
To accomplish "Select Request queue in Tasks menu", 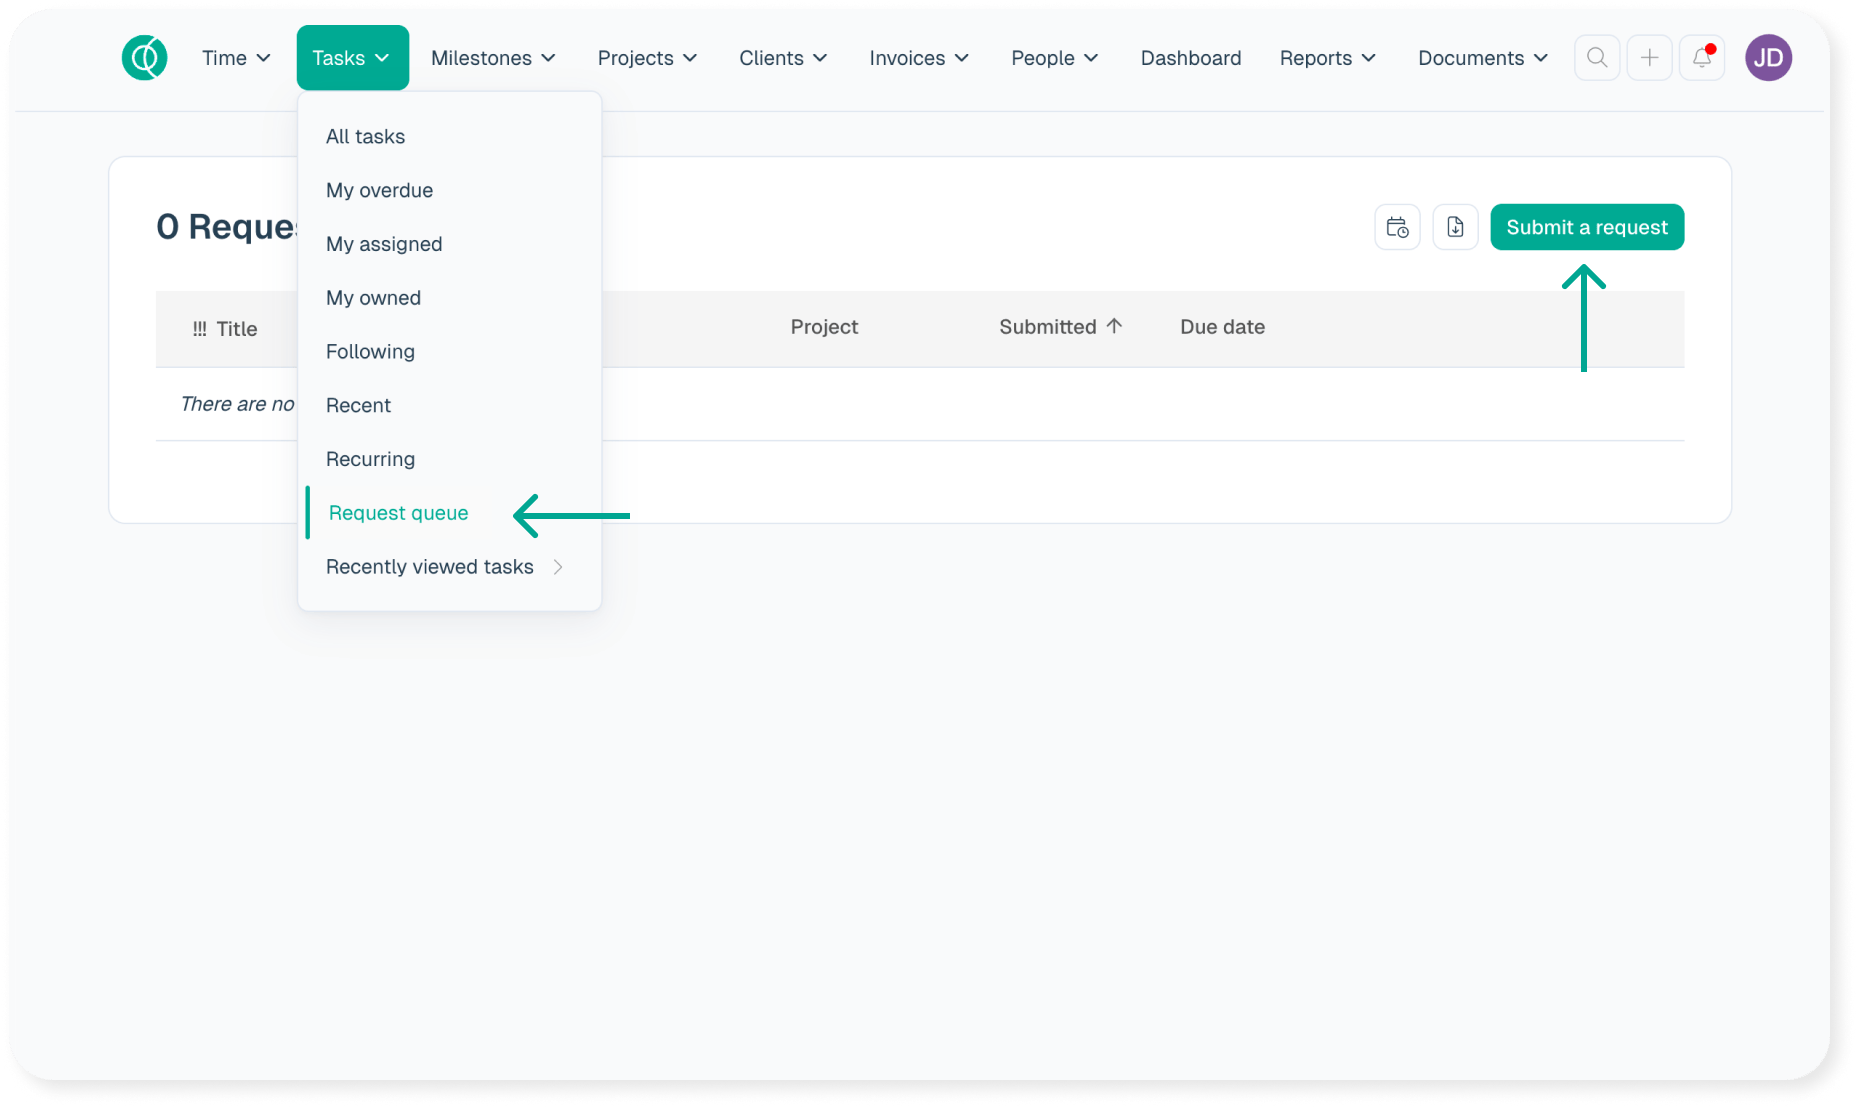I will pyautogui.click(x=398, y=513).
